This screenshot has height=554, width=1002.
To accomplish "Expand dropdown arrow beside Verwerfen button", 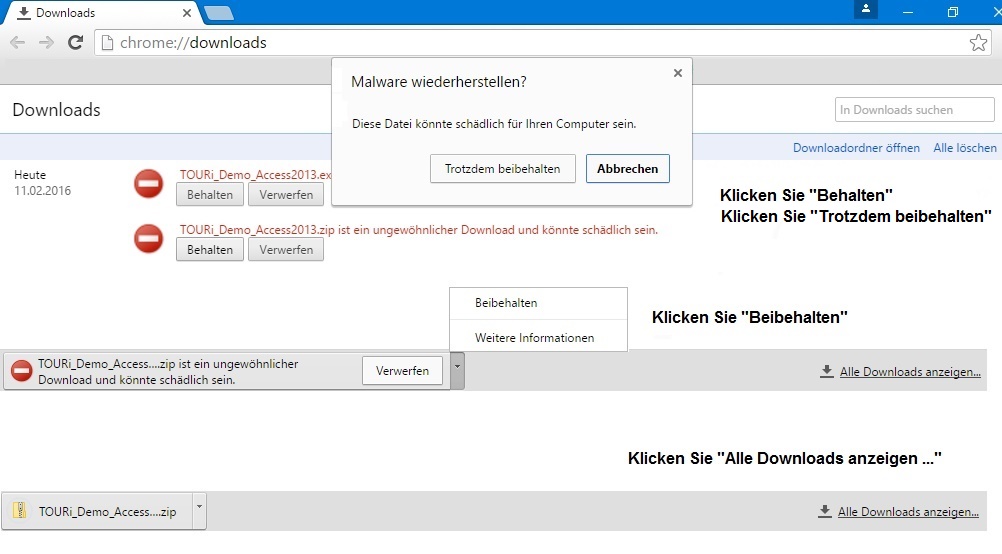I will coord(457,370).
